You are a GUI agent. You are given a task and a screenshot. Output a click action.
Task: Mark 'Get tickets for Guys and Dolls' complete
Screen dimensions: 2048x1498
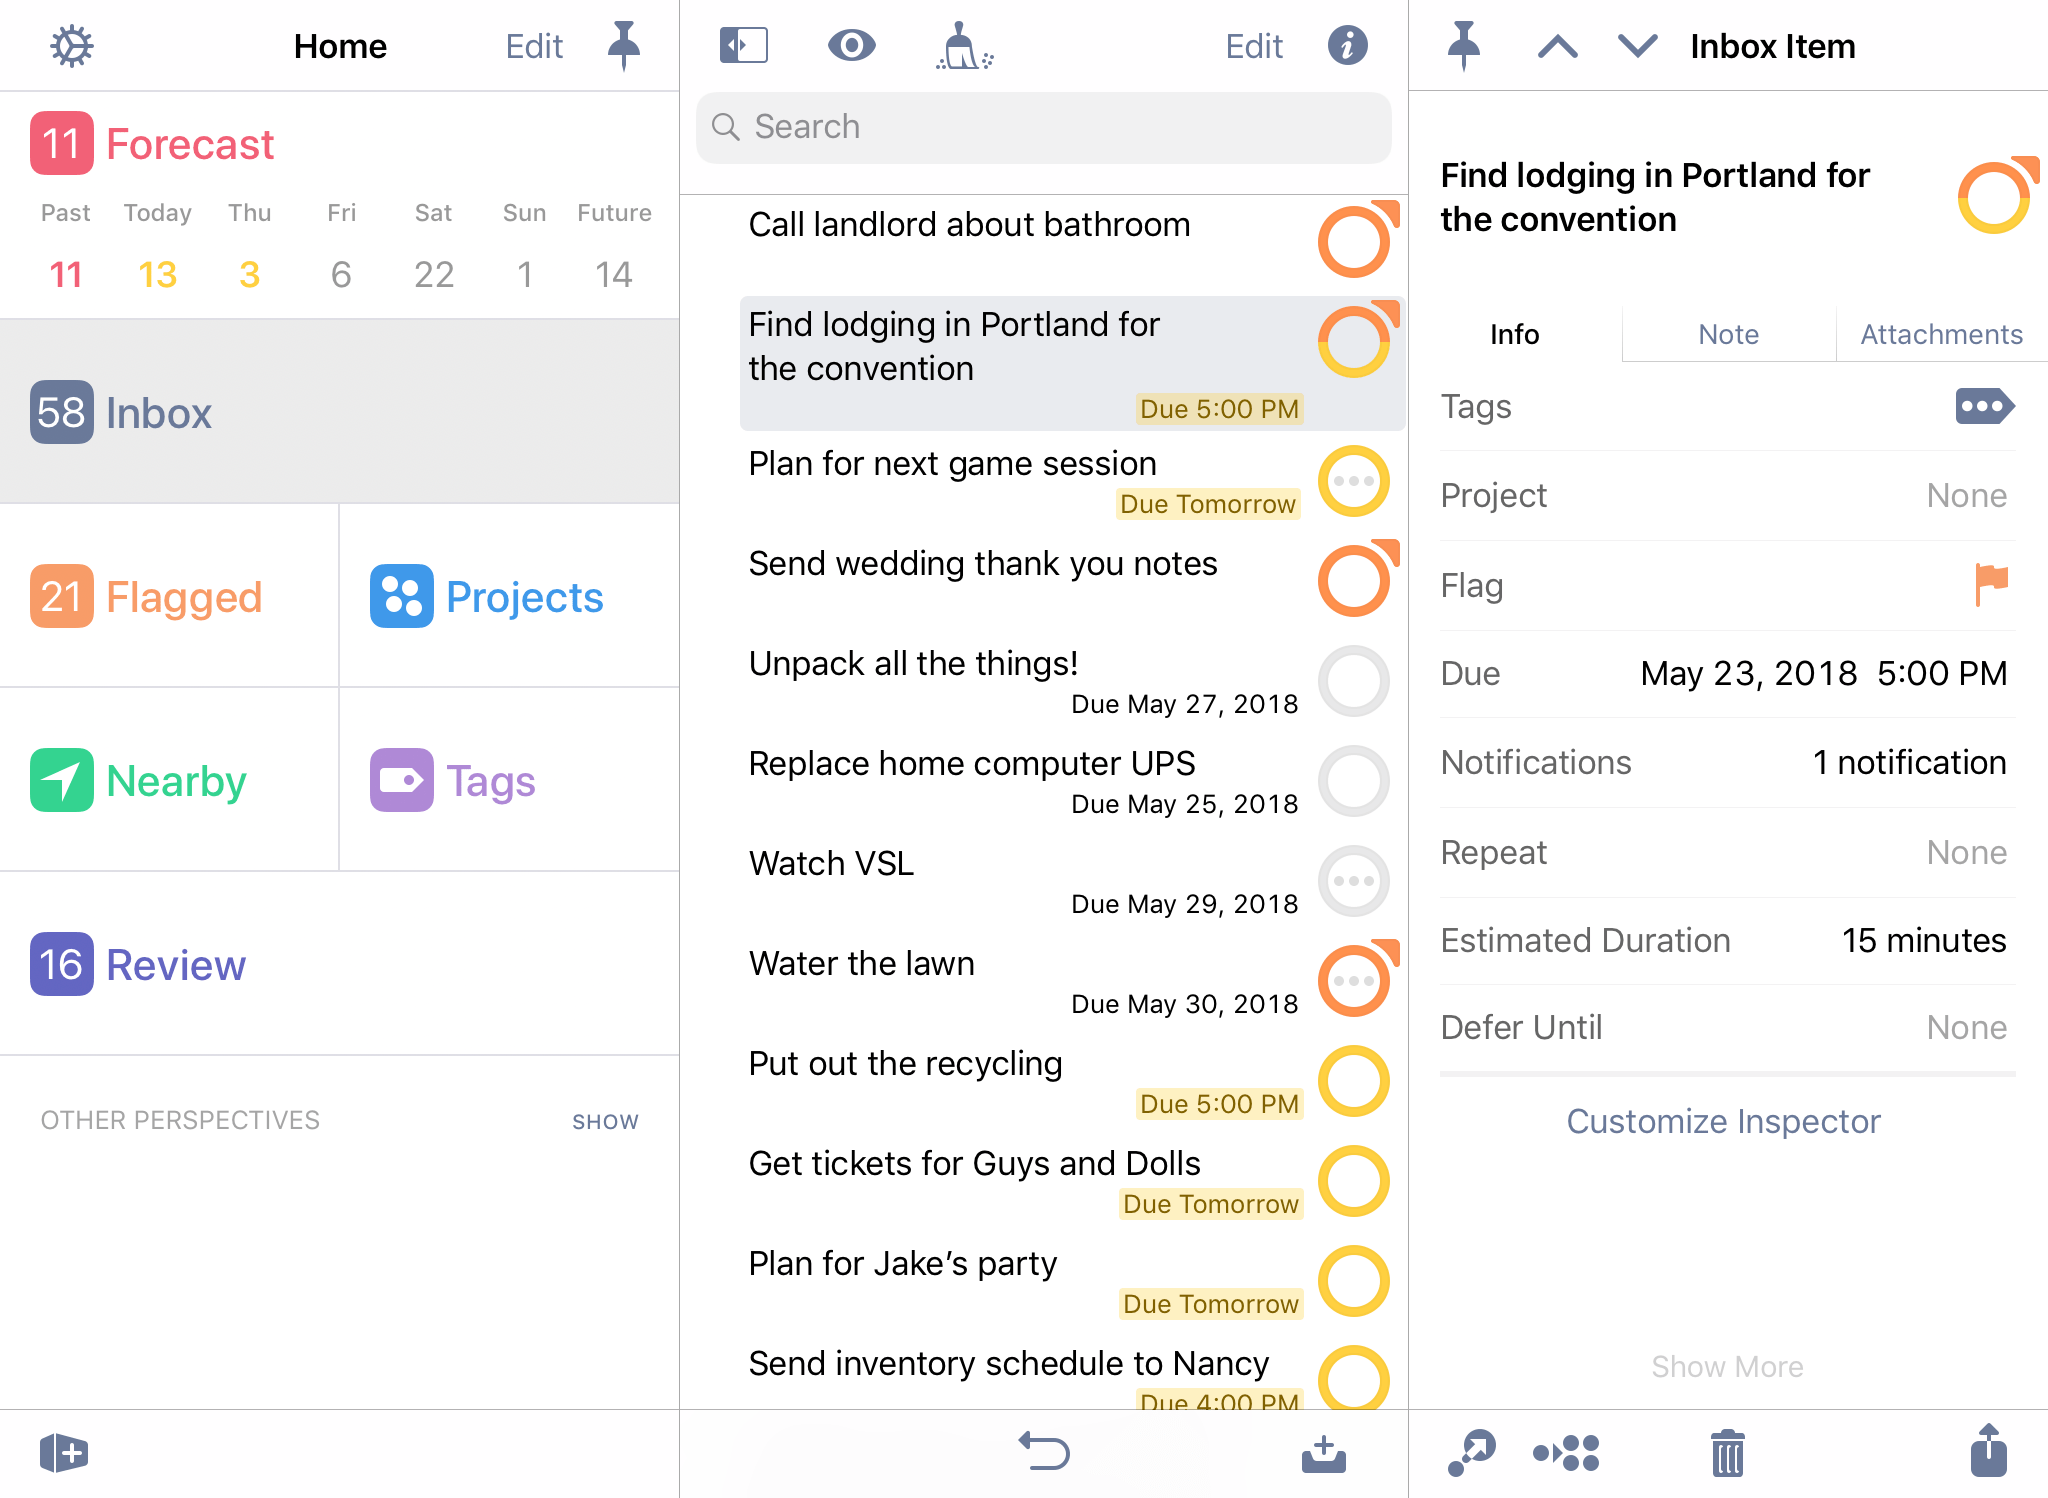point(1354,1181)
